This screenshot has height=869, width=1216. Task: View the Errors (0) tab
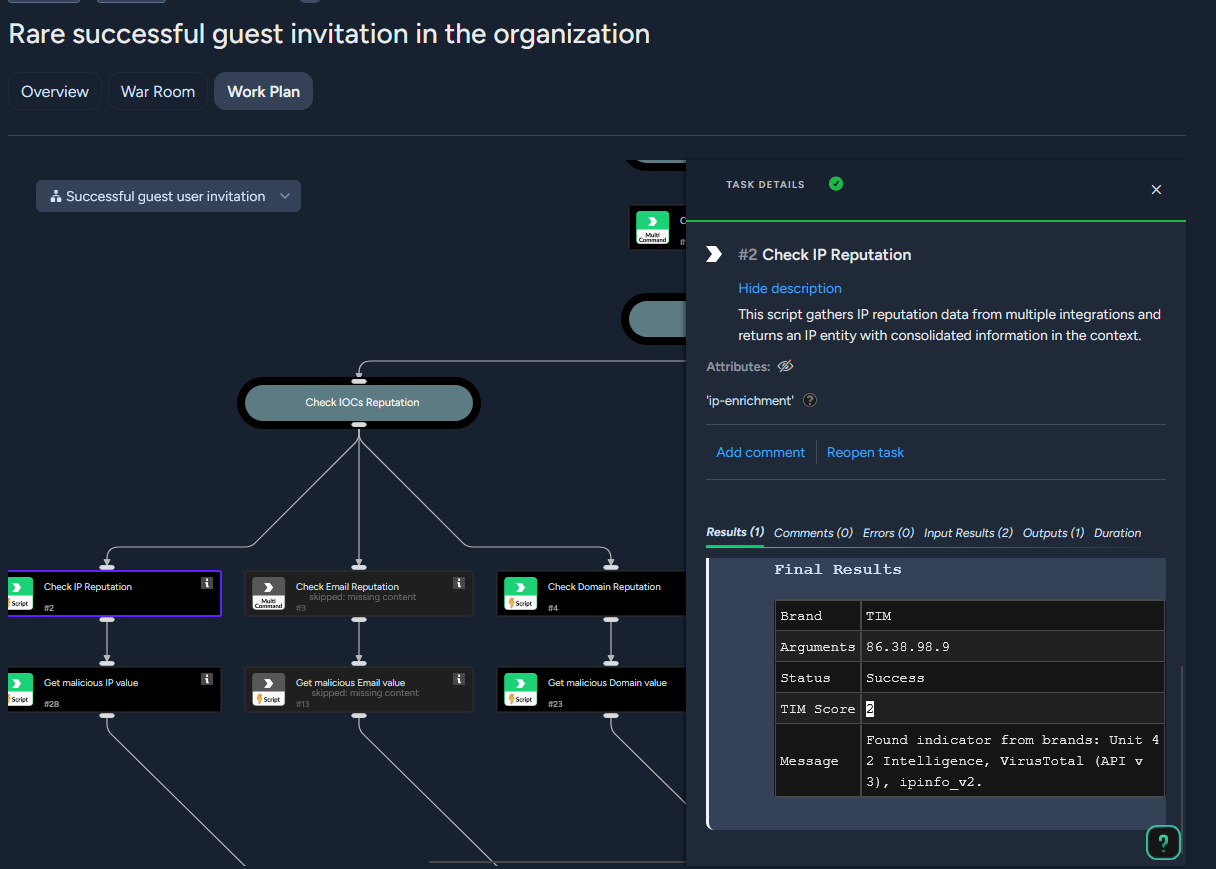pyautogui.click(x=888, y=533)
